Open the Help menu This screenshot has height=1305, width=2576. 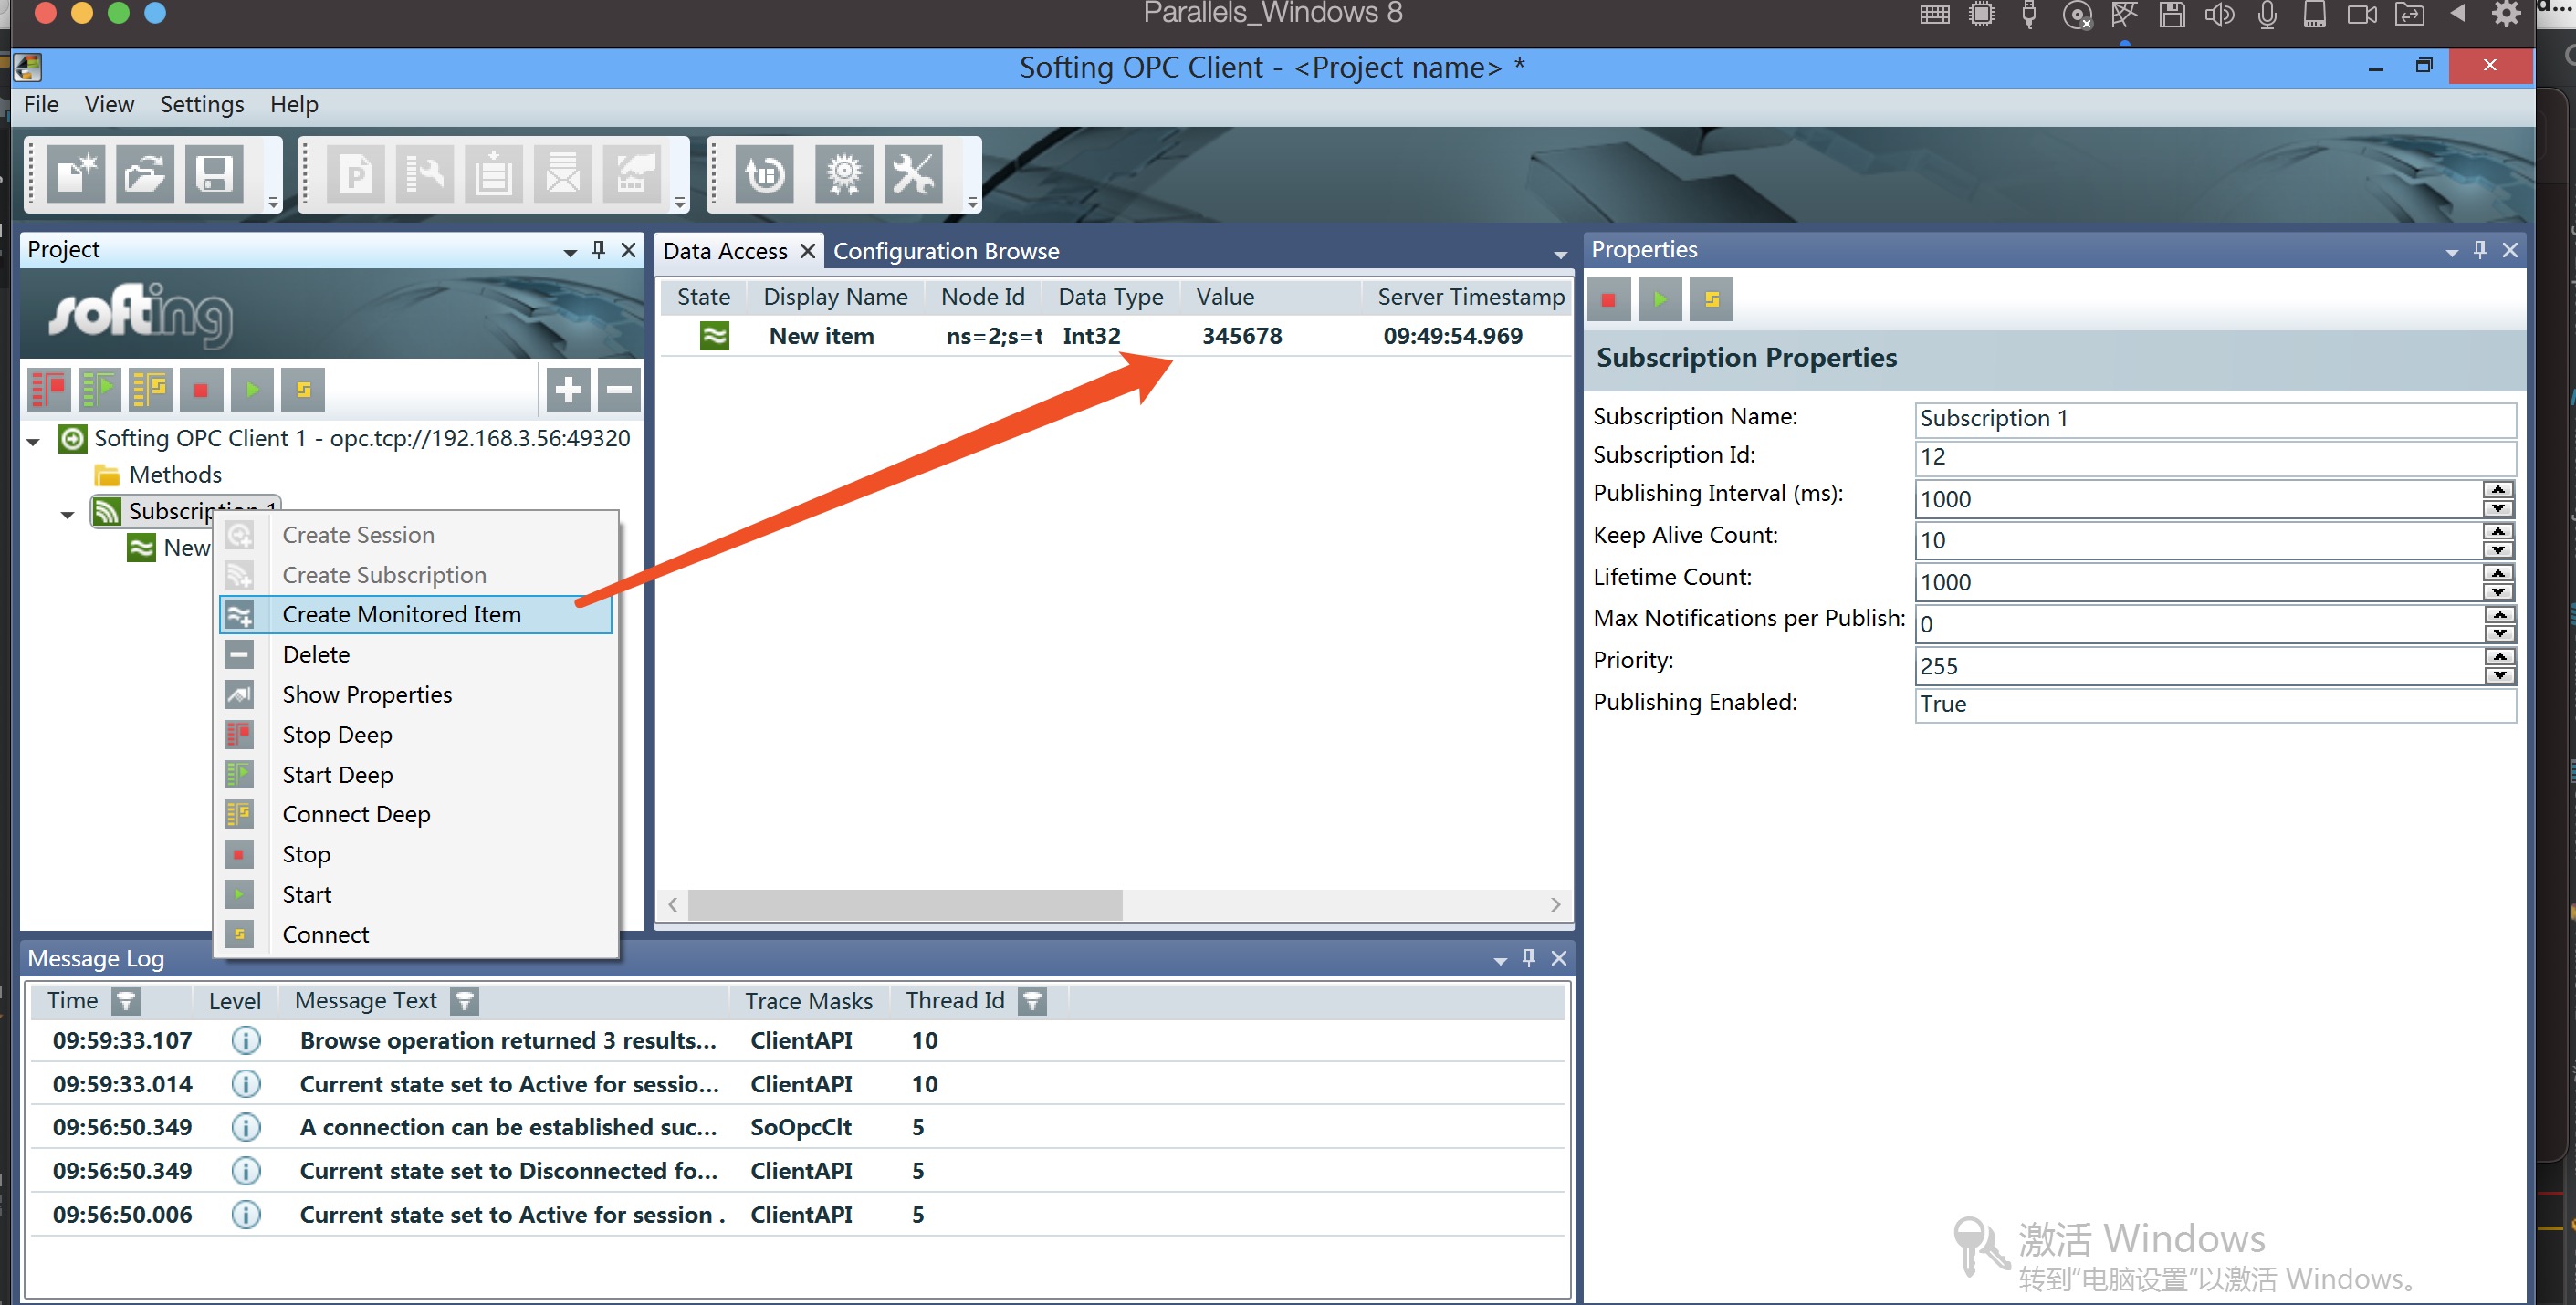click(x=294, y=104)
